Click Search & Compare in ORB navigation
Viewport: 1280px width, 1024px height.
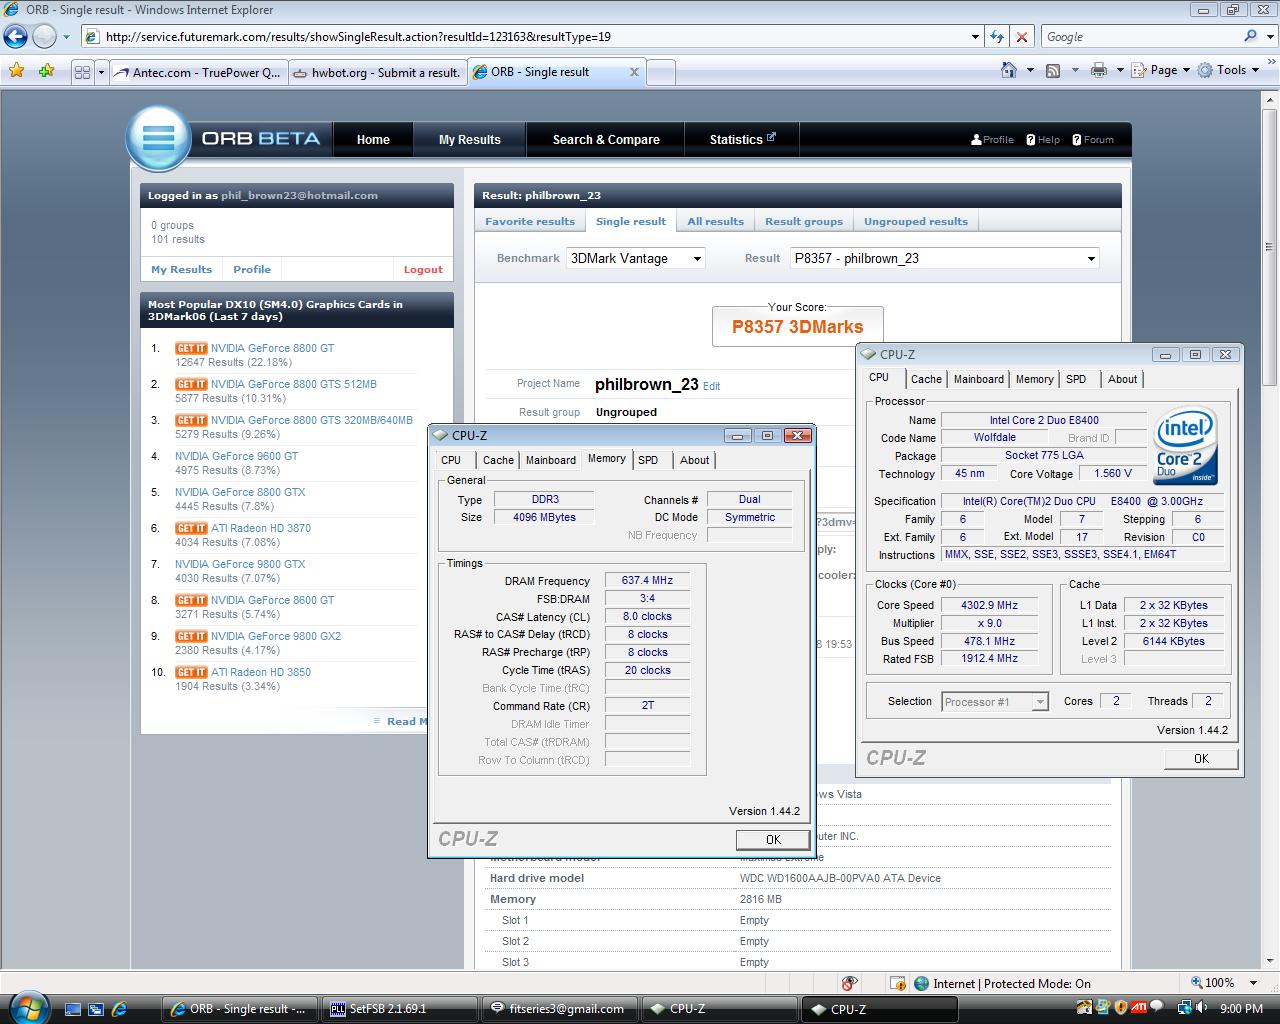tap(606, 139)
